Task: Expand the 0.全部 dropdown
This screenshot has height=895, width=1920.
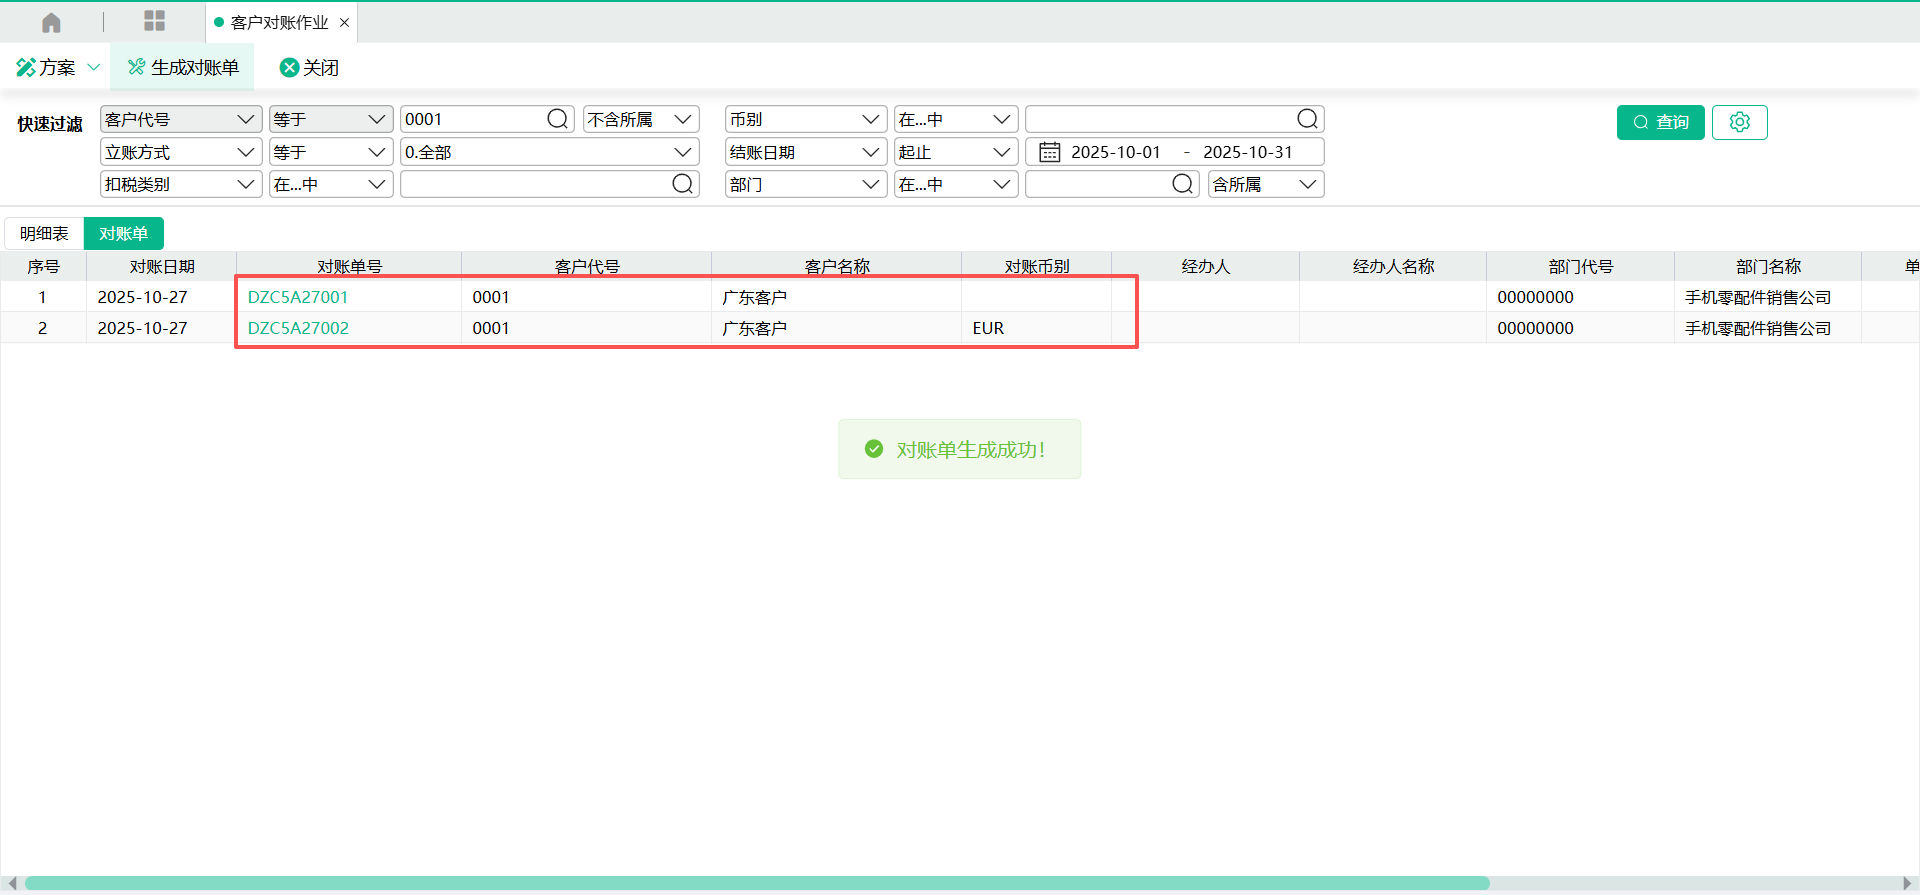Action: [x=548, y=152]
